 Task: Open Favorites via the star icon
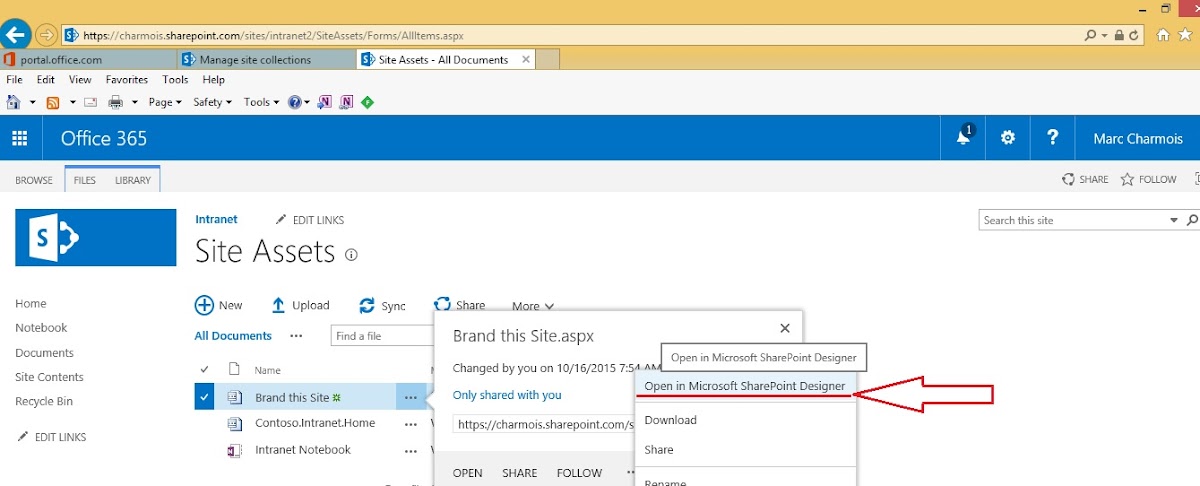point(1183,34)
